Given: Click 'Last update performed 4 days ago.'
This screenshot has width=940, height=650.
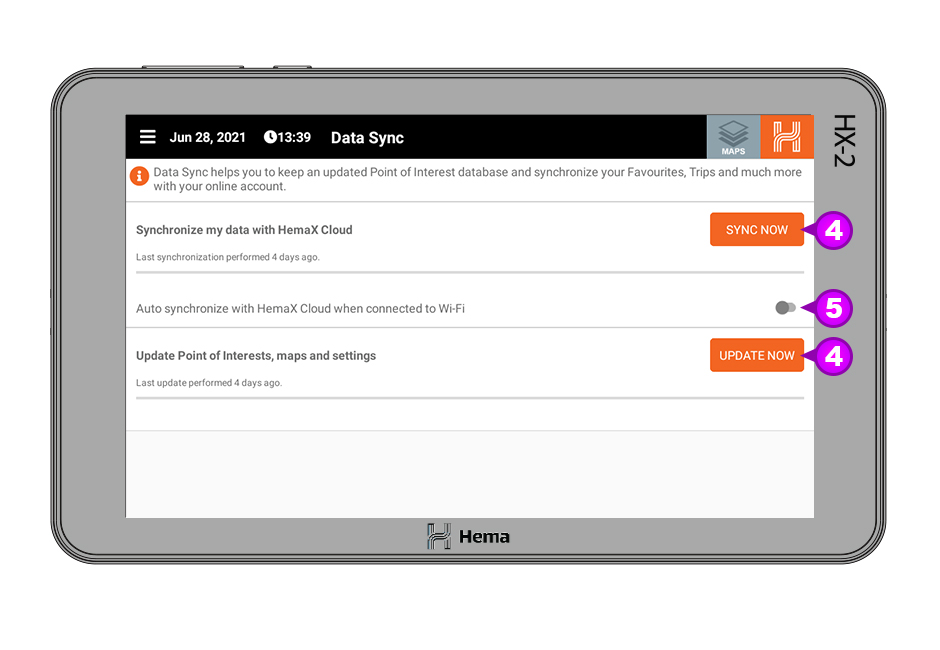Looking at the screenshot, I should [209, 383].
